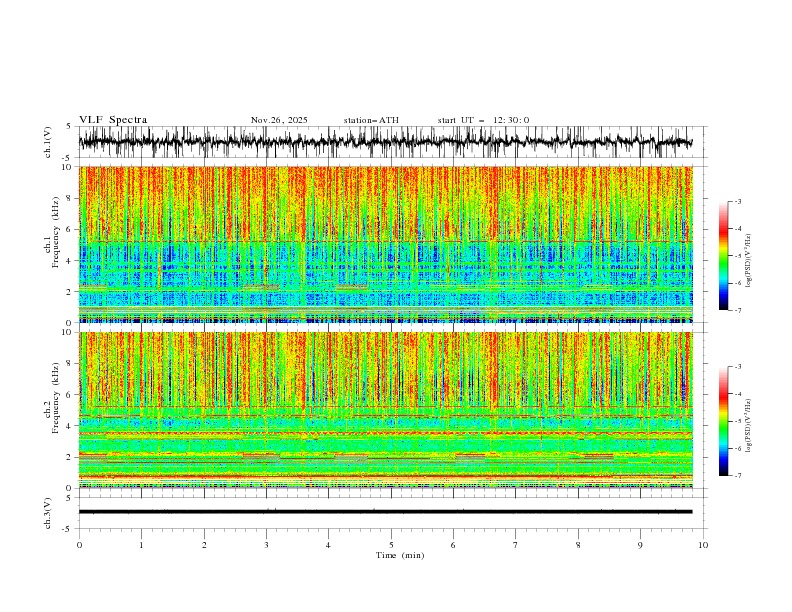Click inside the ch.1 spectrogram panel
The height and width of the screenshot is (612, 792).
(385, 244)
